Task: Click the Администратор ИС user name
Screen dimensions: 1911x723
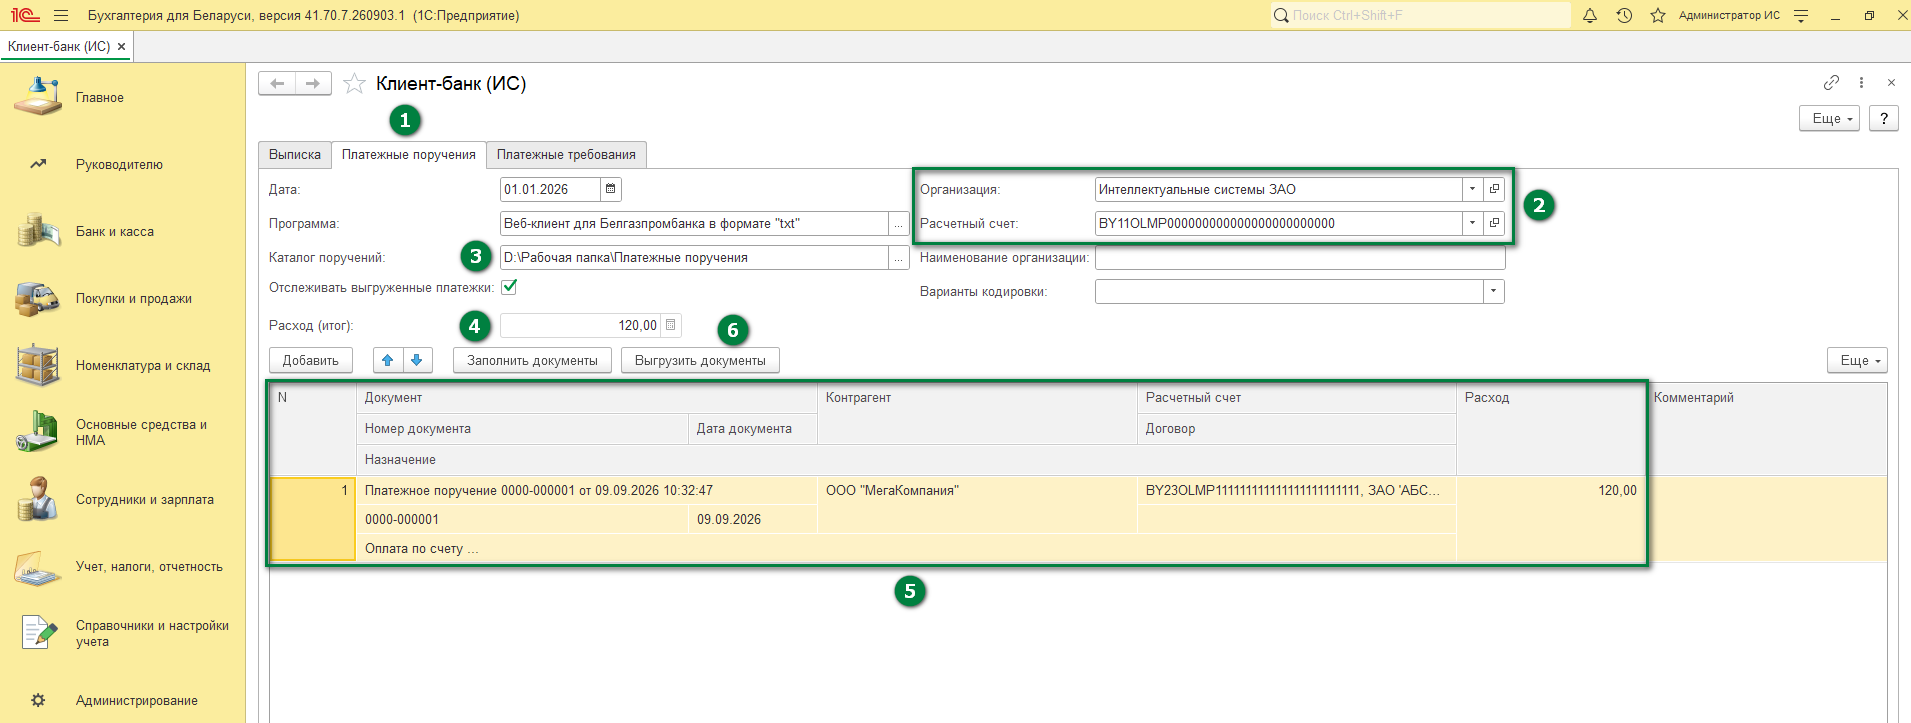Action: pos(1729,16)
